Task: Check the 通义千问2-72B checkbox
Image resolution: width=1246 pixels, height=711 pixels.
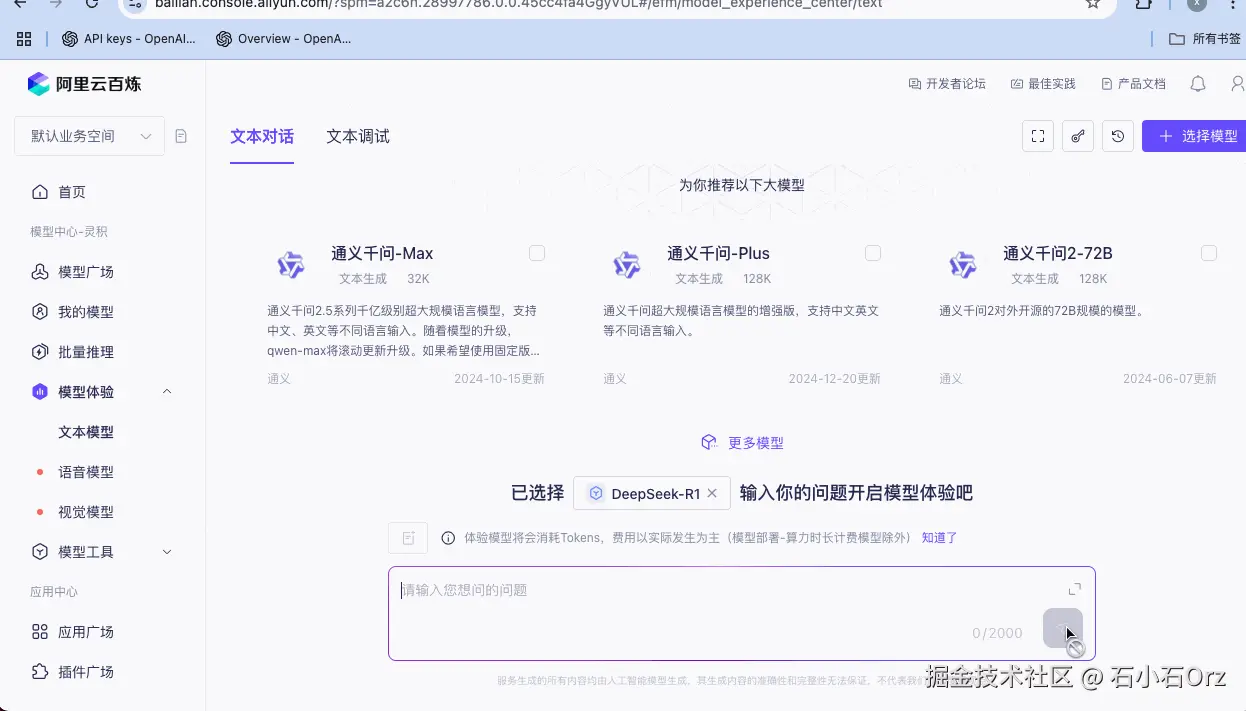Action: (x=1209, y=254)
